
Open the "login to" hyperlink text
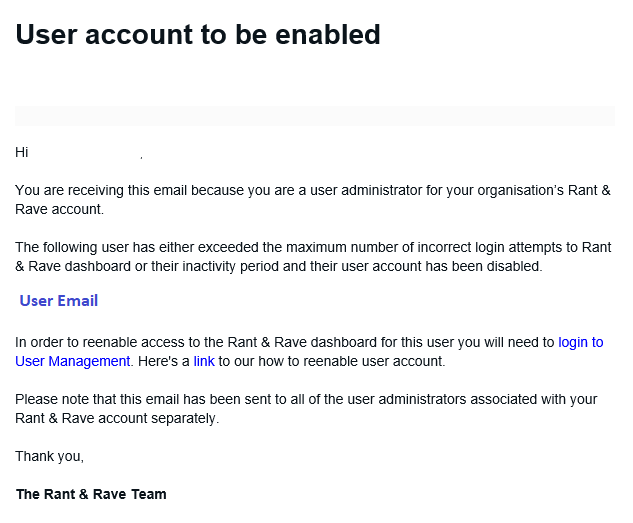[x=581, y=342]
